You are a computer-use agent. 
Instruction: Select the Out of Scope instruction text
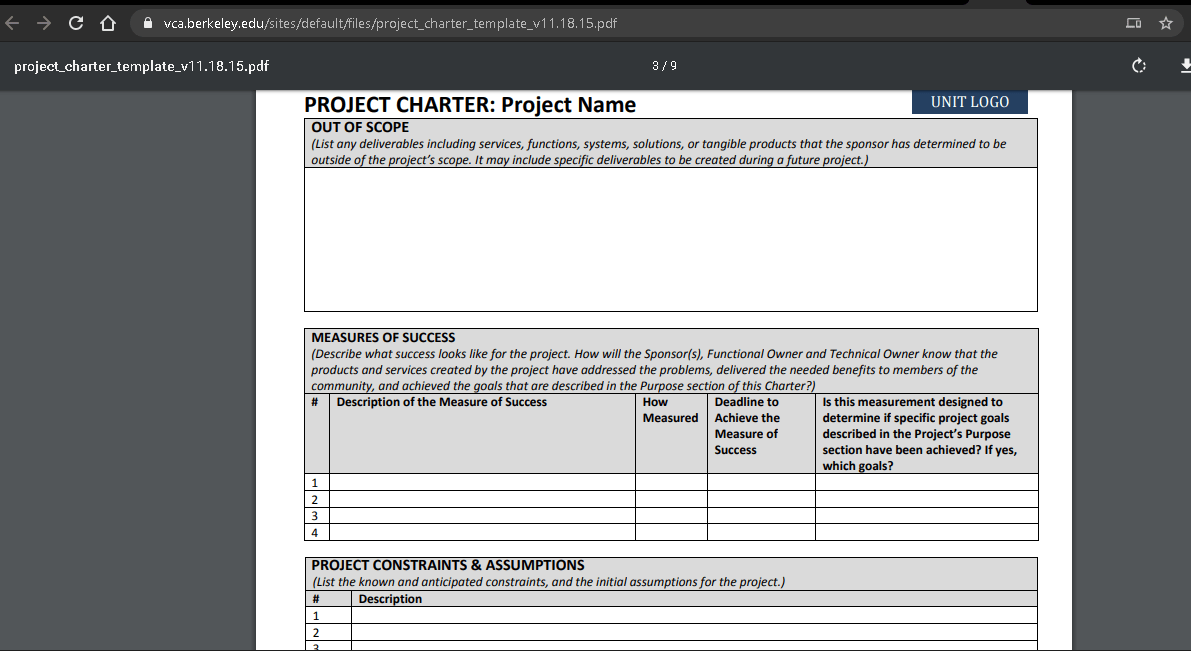tap(659, 152)
